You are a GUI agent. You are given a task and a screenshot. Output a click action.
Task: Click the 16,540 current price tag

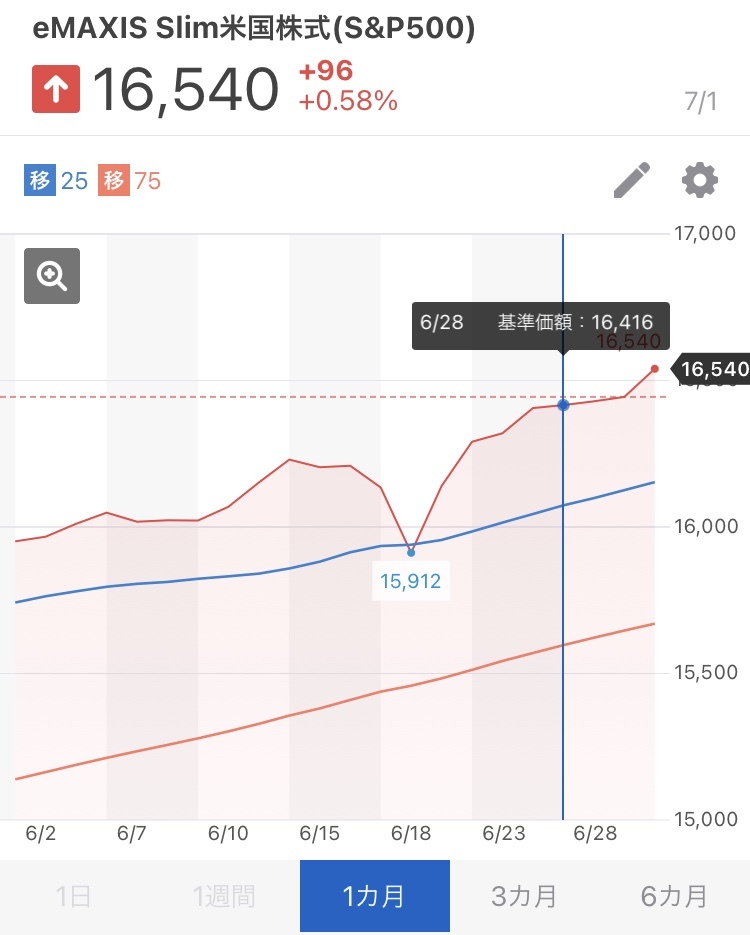click(713, 370)
